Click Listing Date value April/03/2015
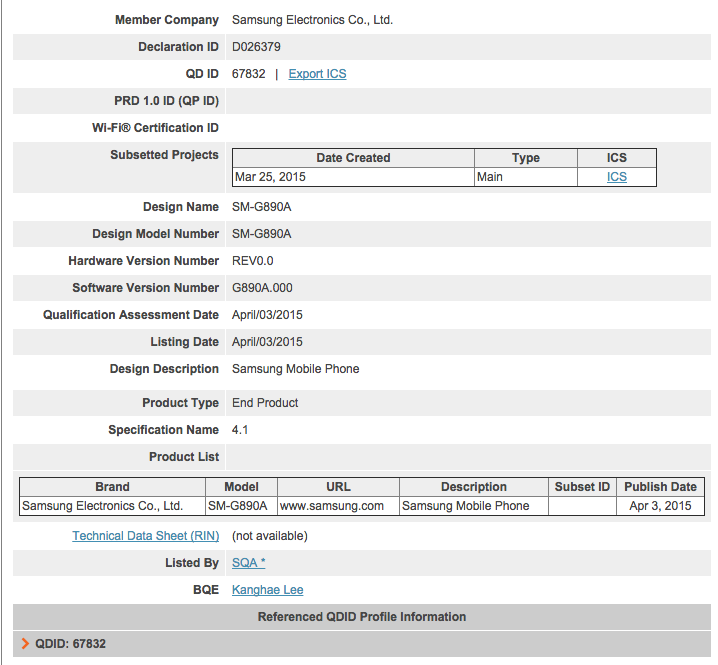This screenshot has height=665, width=718. [267, 342]
